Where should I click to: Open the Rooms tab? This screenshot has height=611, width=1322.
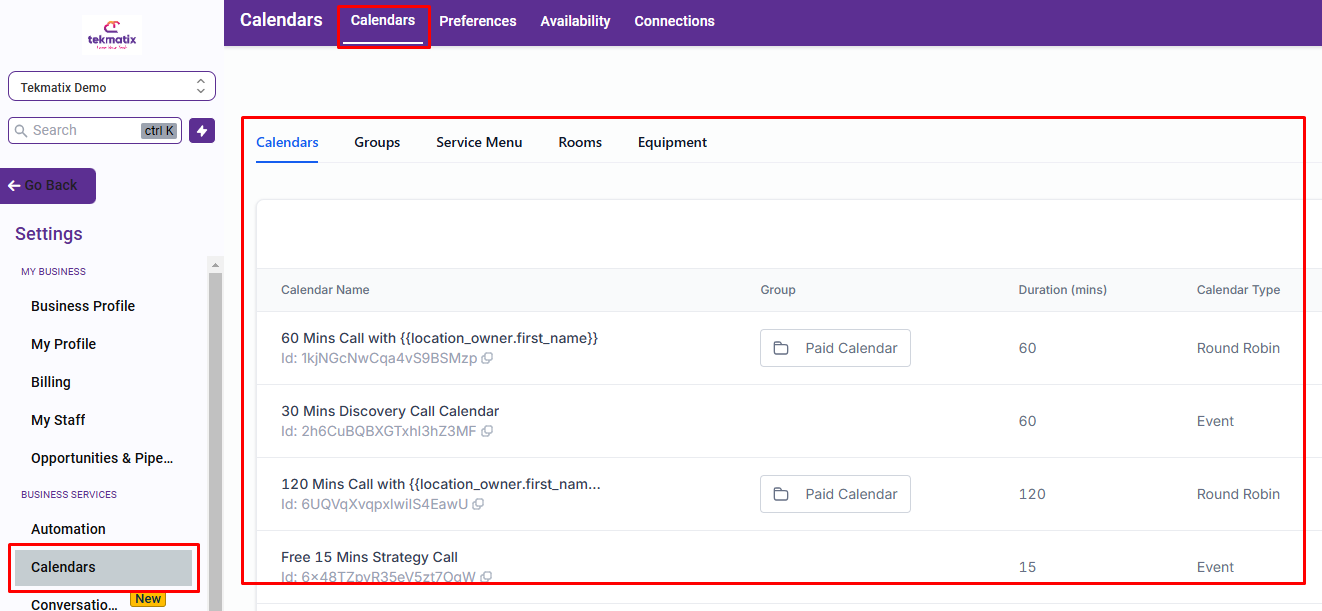point(580,142)
